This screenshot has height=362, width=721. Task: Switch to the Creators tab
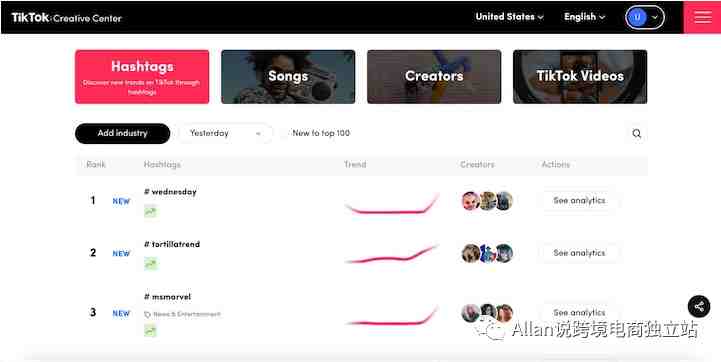[434, 77]
